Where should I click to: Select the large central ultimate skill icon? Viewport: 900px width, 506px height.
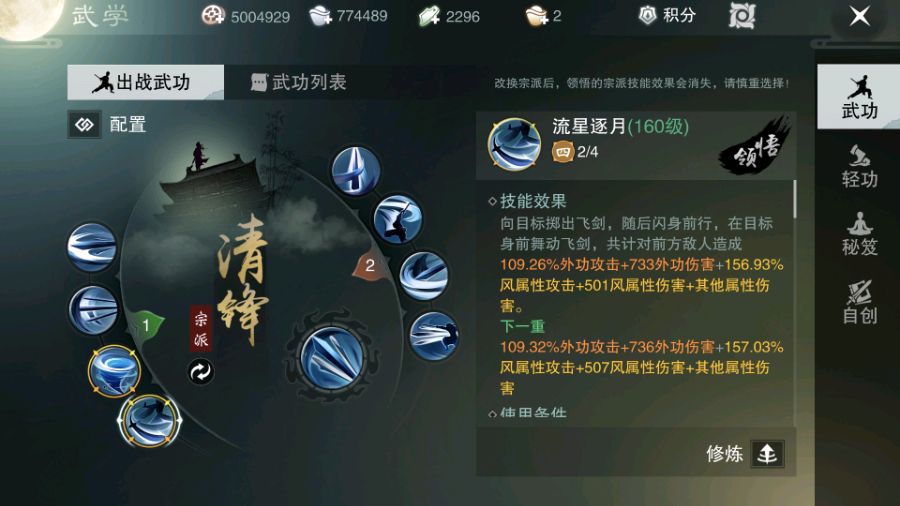point(332,356)
